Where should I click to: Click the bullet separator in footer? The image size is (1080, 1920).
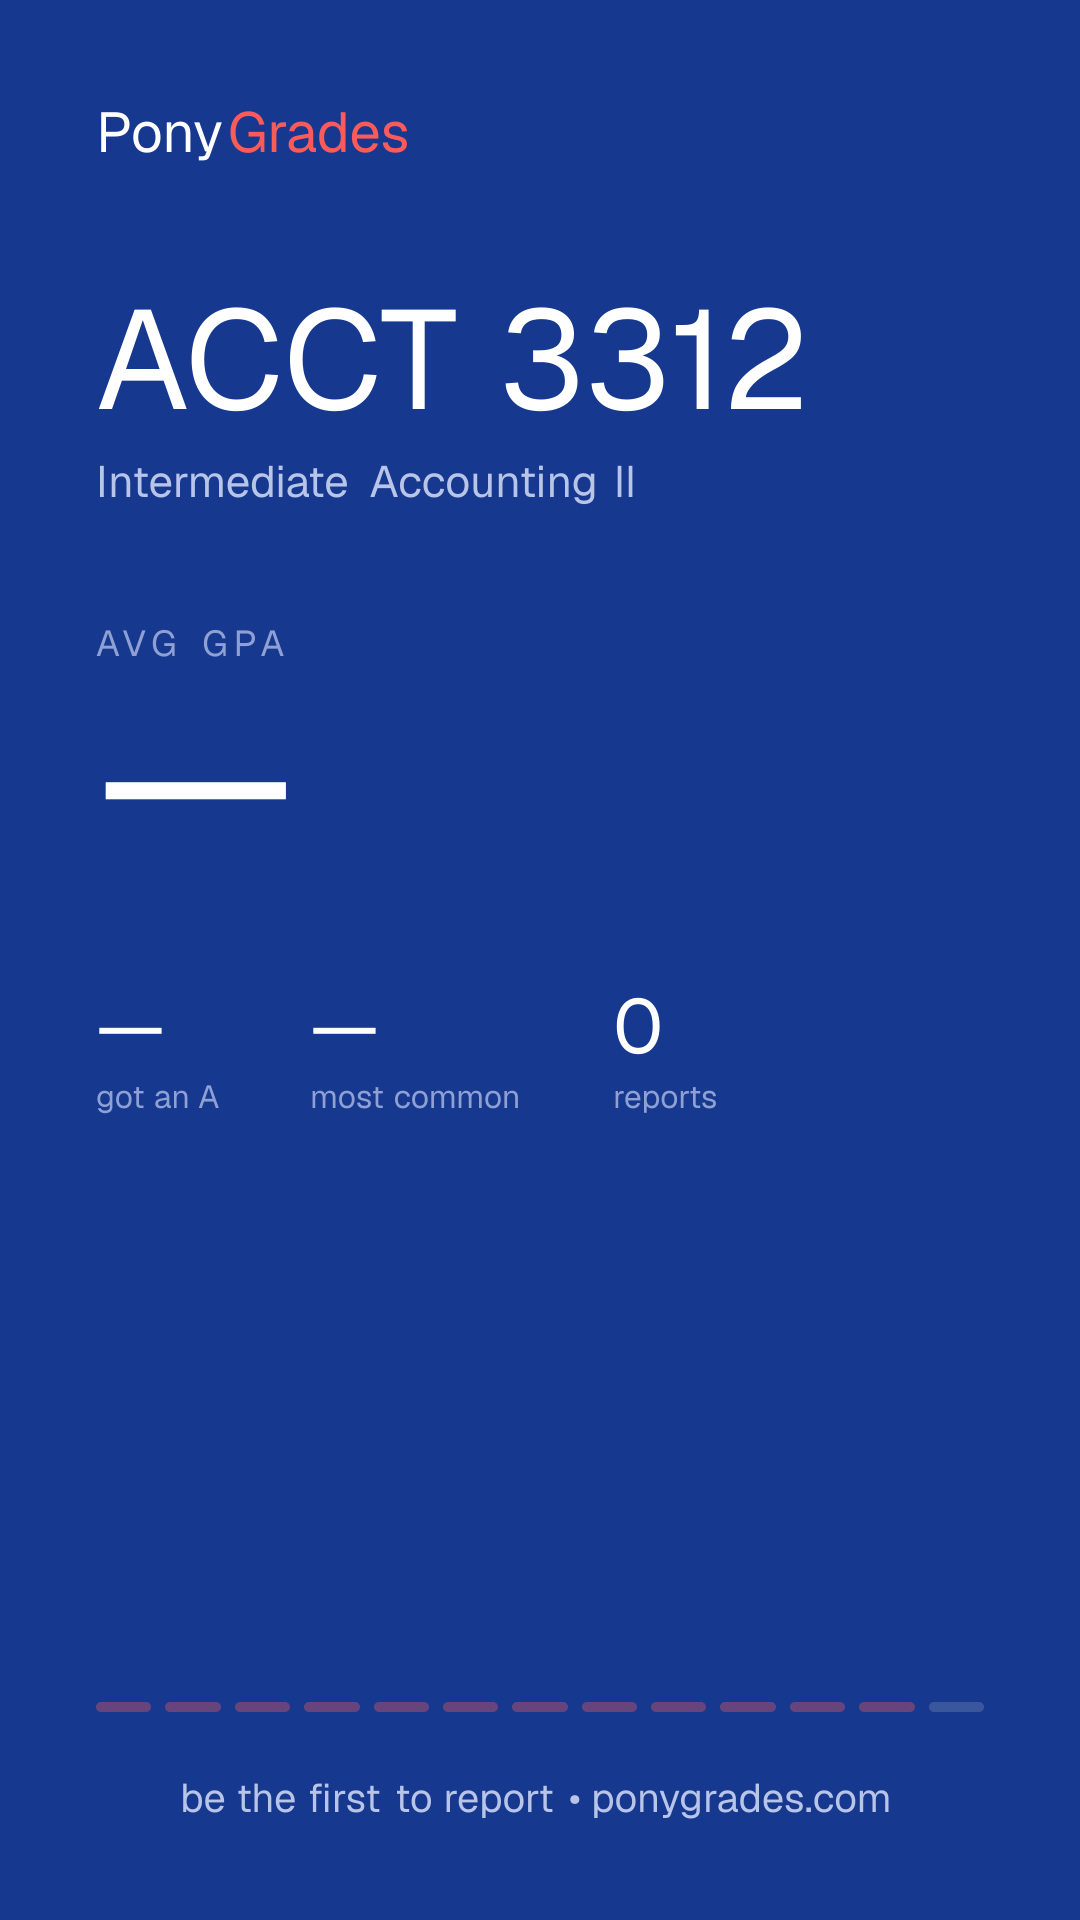(x=574, y=1800)
